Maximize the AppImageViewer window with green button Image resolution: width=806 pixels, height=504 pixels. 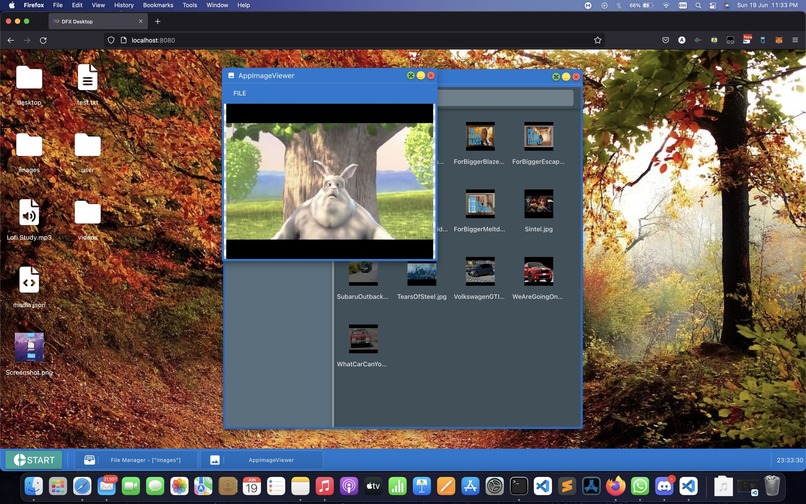411,76
